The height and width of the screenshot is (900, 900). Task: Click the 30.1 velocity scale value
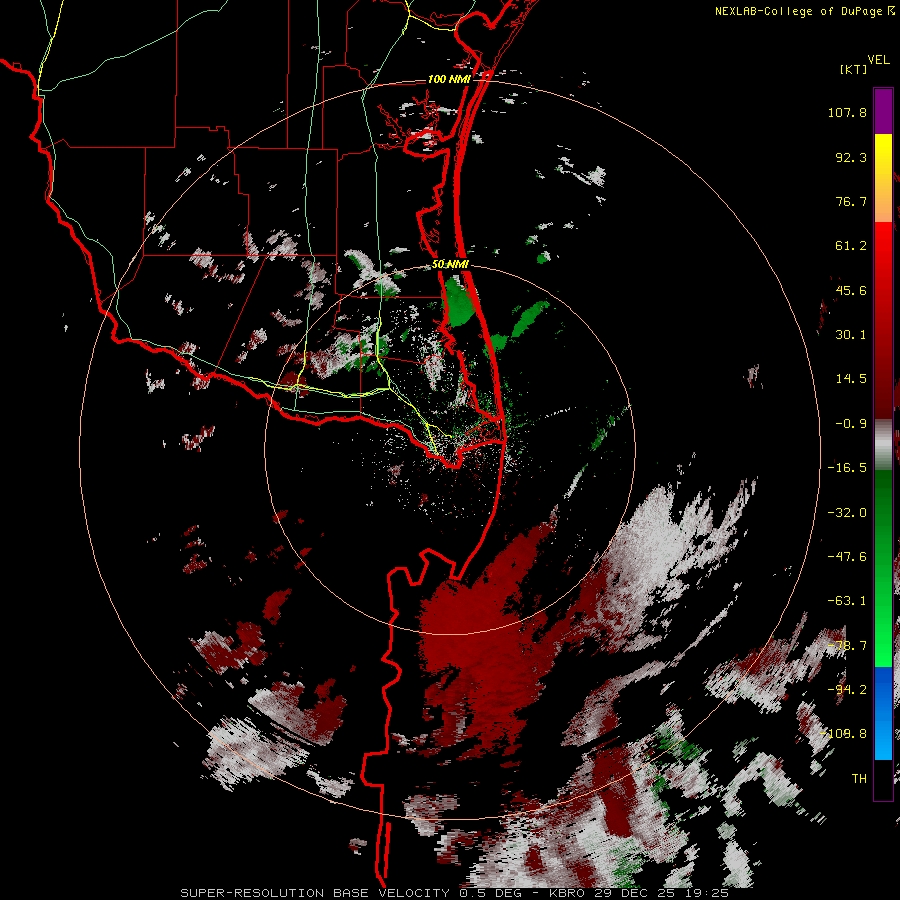851,335
